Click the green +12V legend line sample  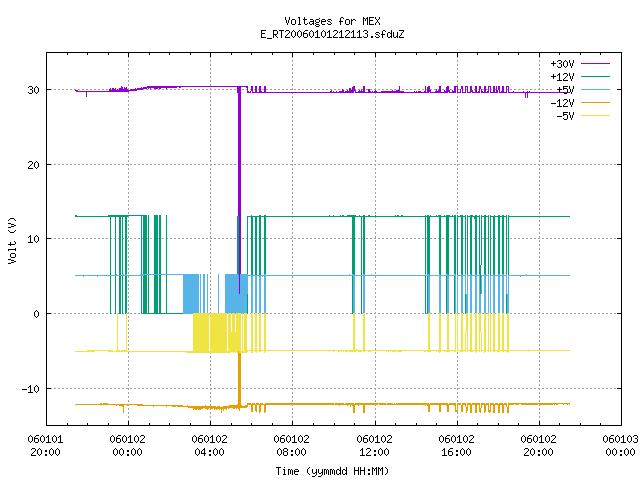(595, 76)
